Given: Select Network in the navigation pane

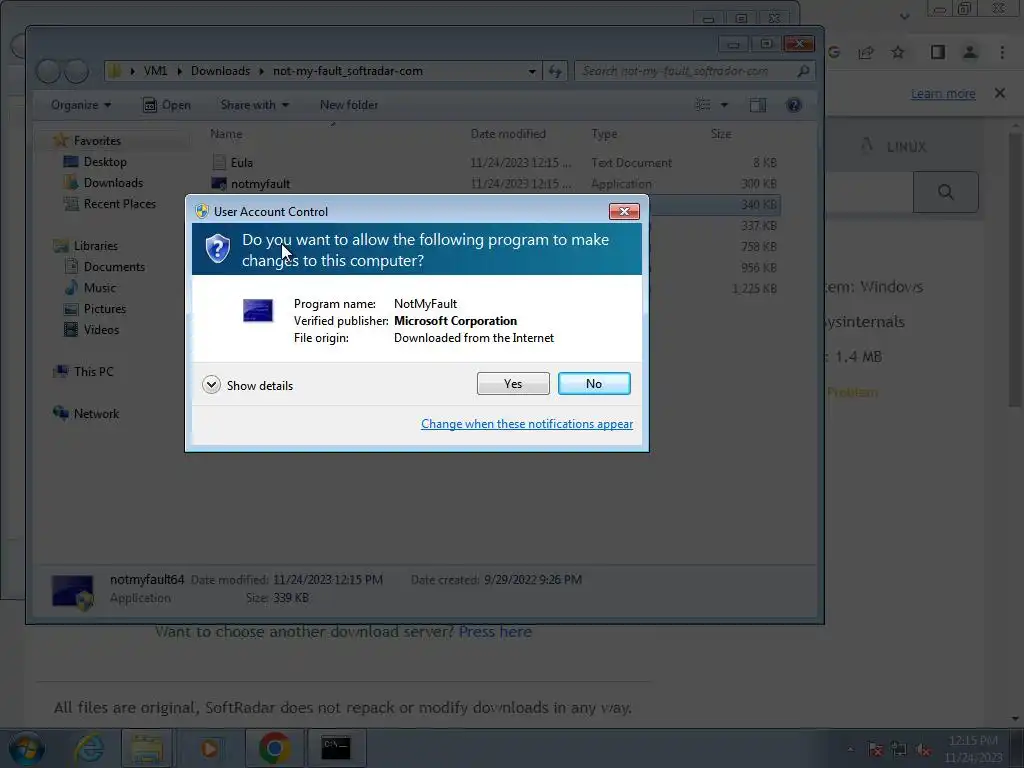Looking at the screenshot, I should point(96,414).
